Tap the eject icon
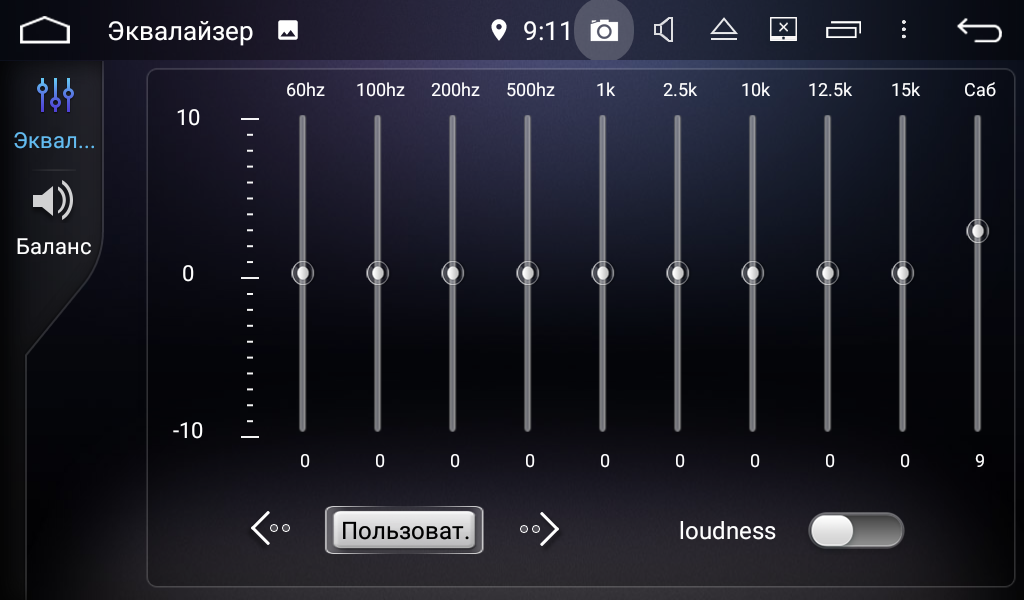The width and height of the screenshot is (1024, 600). [x=724, y=30]
